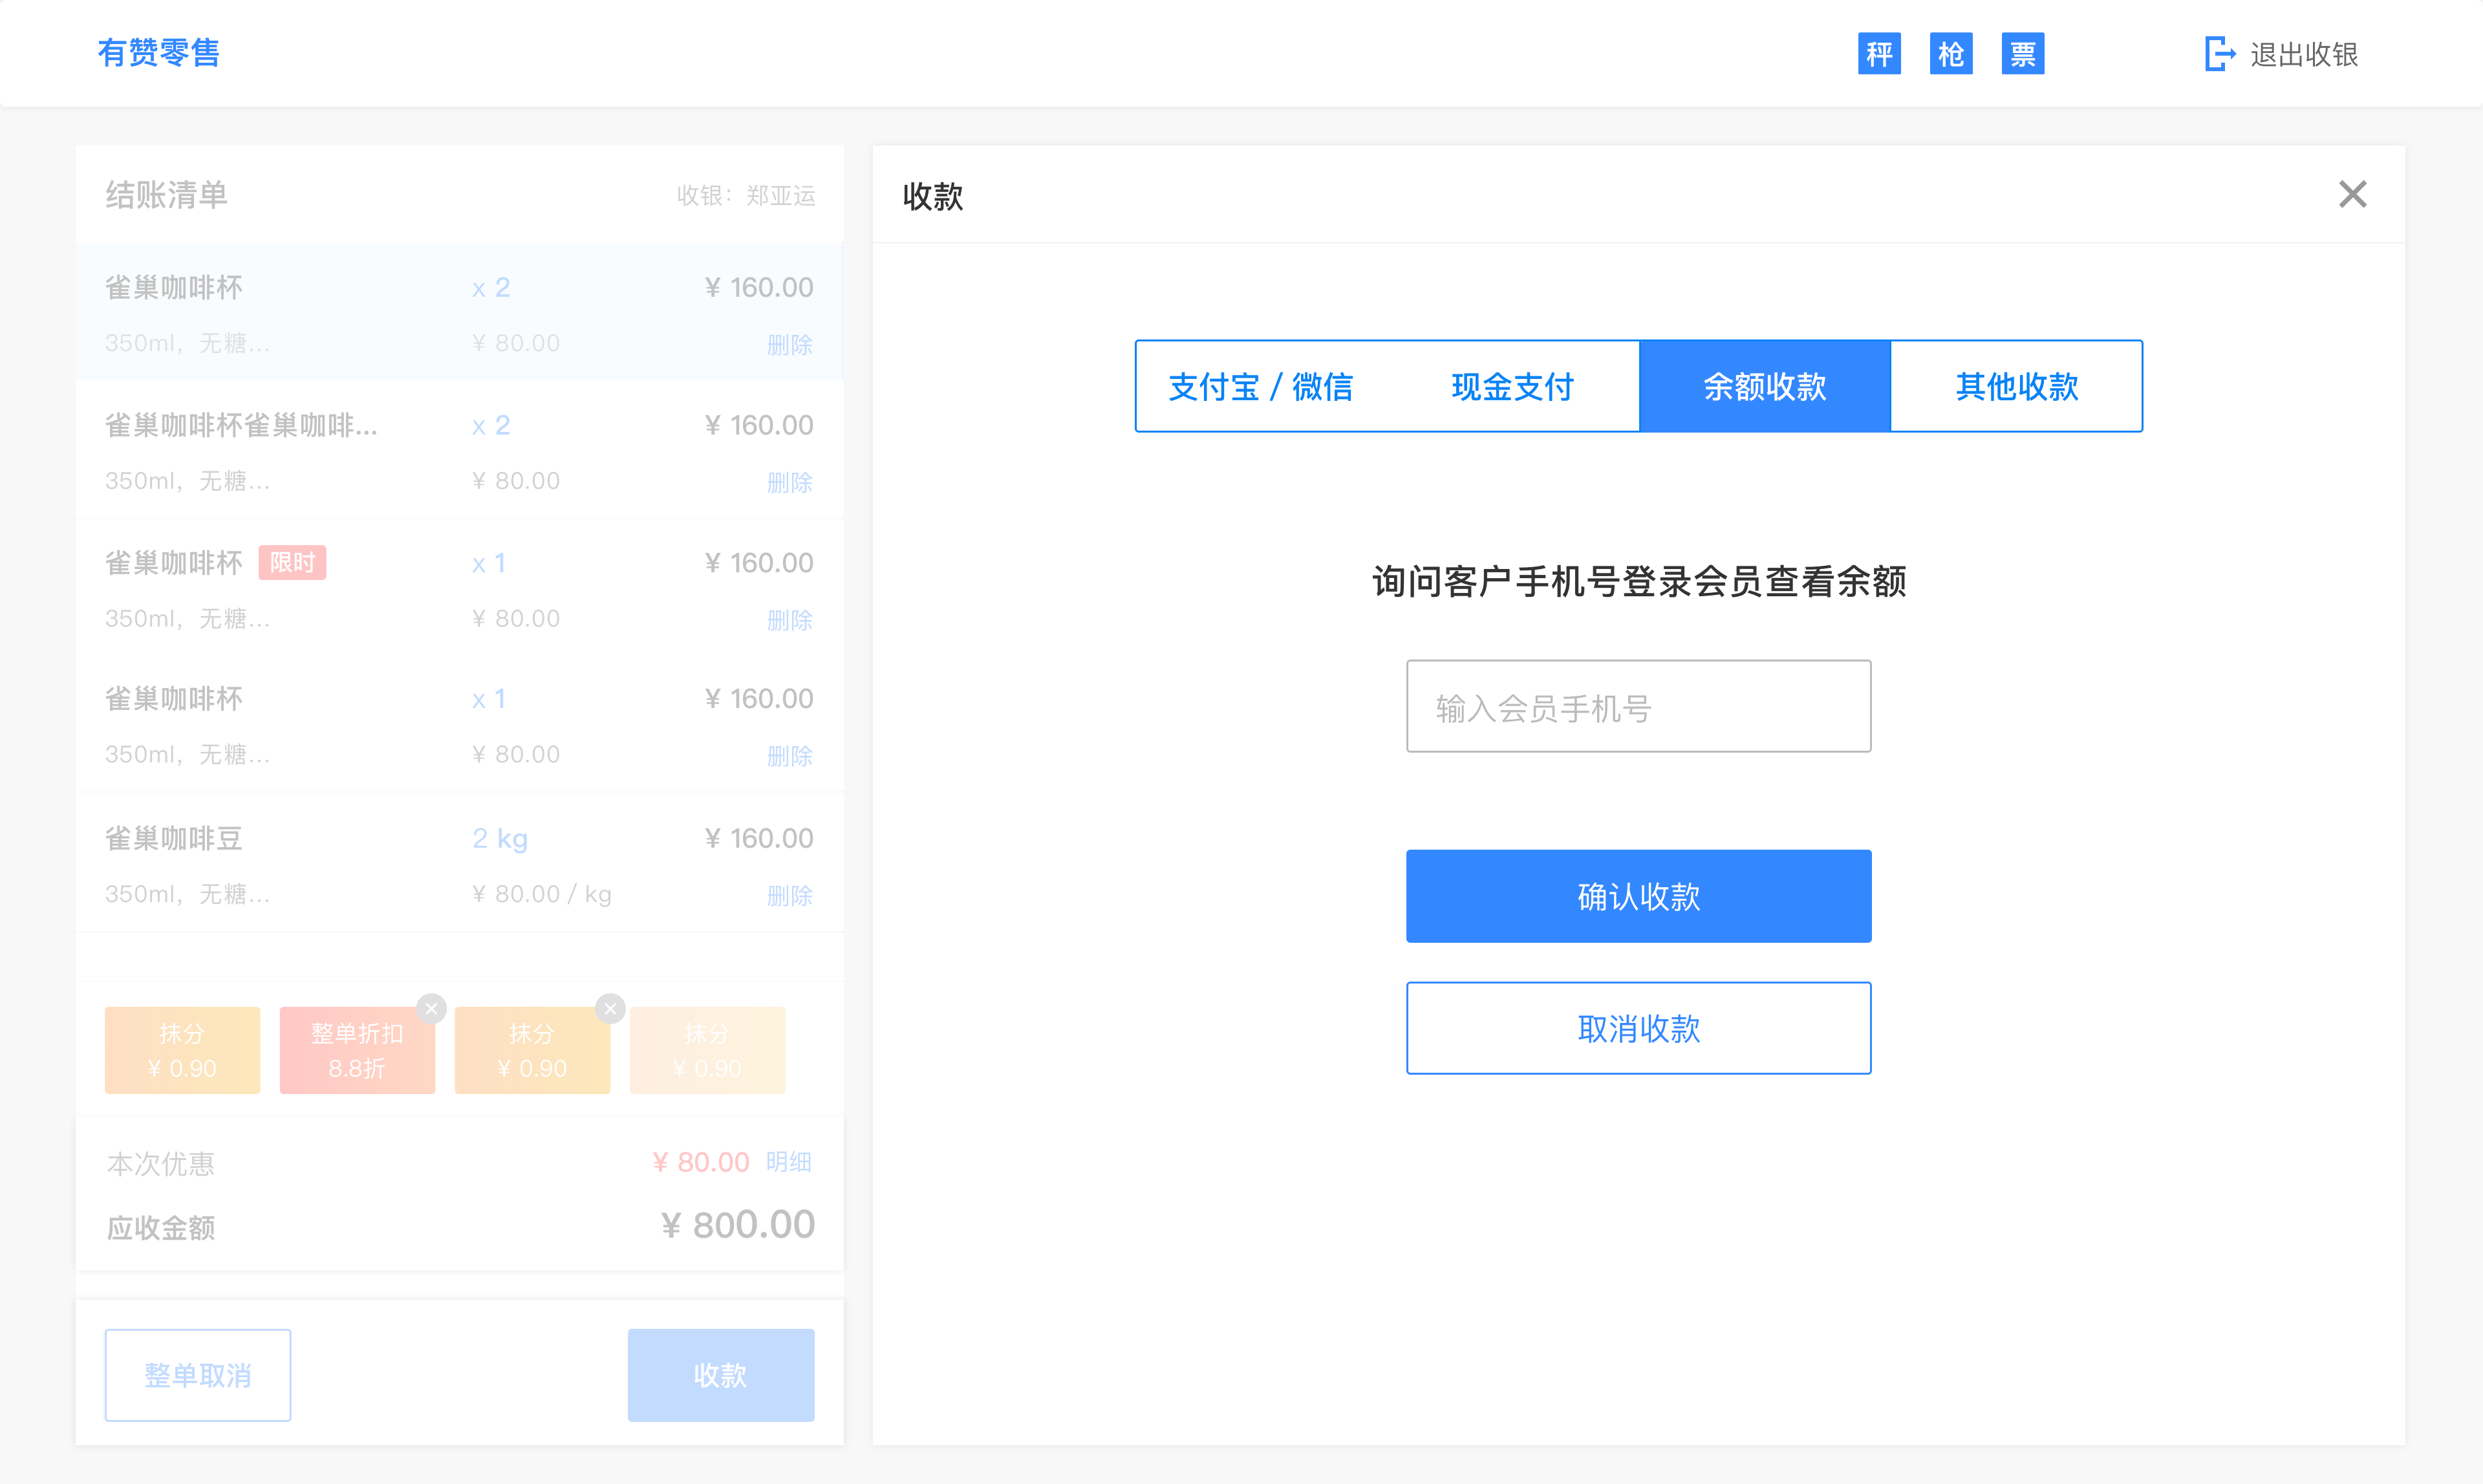Click the 秤 scale device icon

point(1879,54)
